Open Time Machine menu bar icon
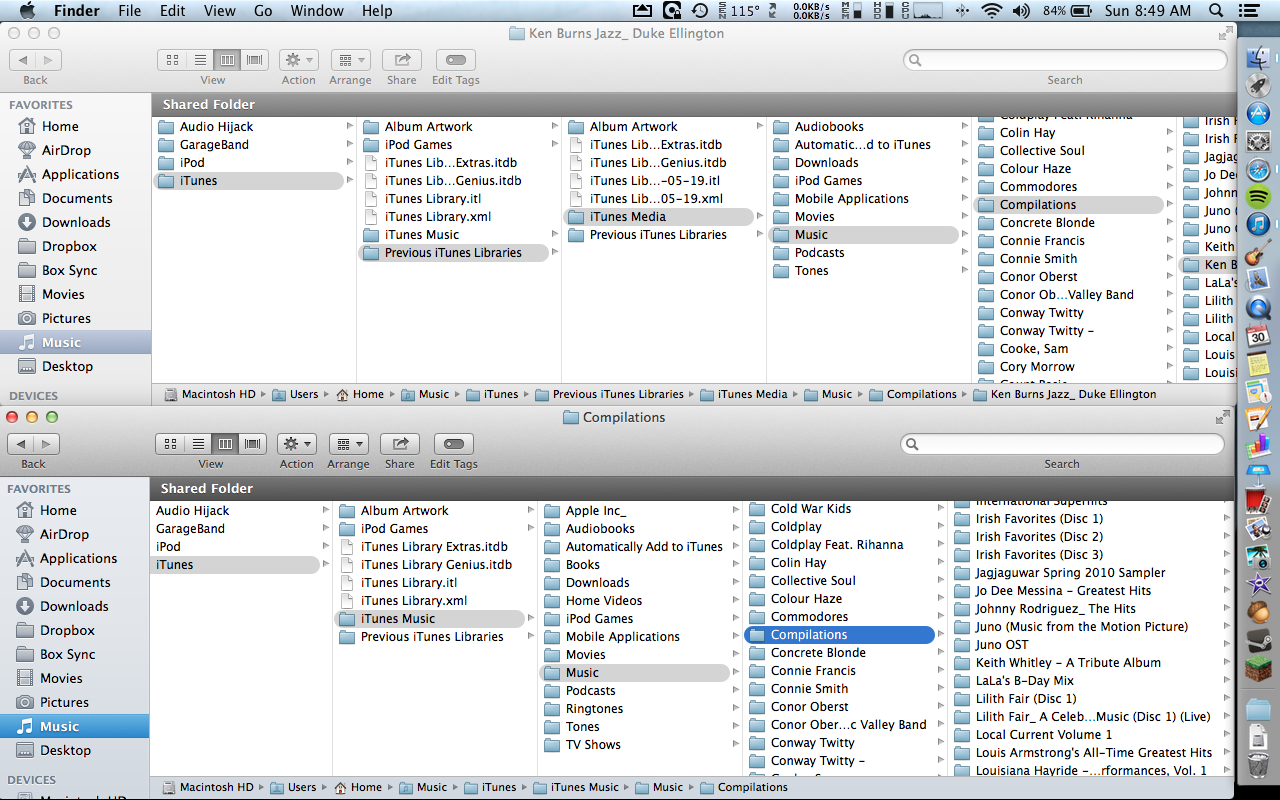Screen dimensions: 1280x800 [x=700, y=11]
